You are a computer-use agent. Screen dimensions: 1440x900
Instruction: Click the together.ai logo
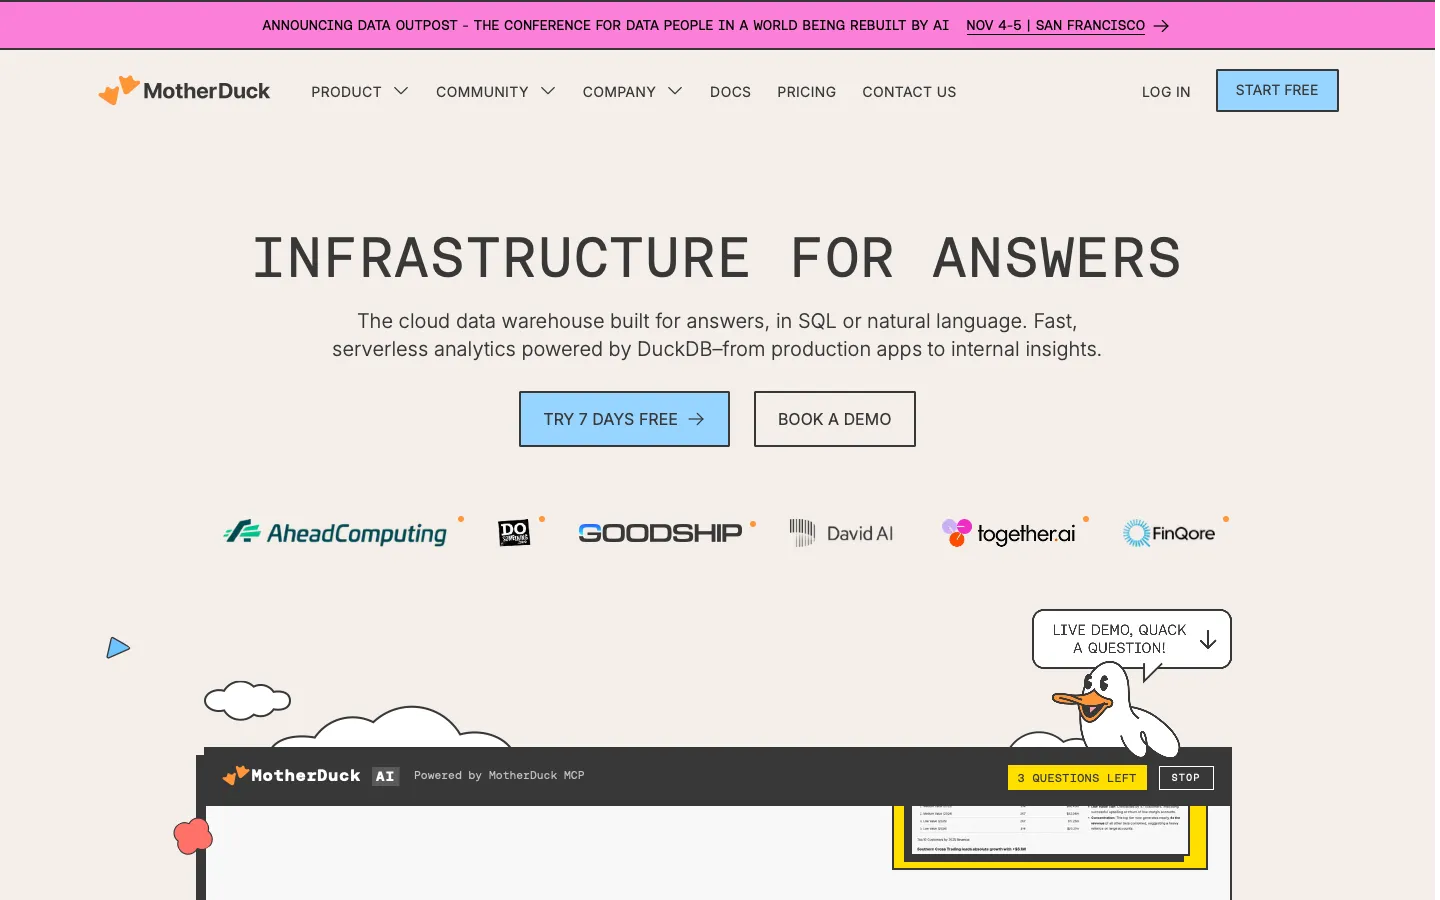1009,533
